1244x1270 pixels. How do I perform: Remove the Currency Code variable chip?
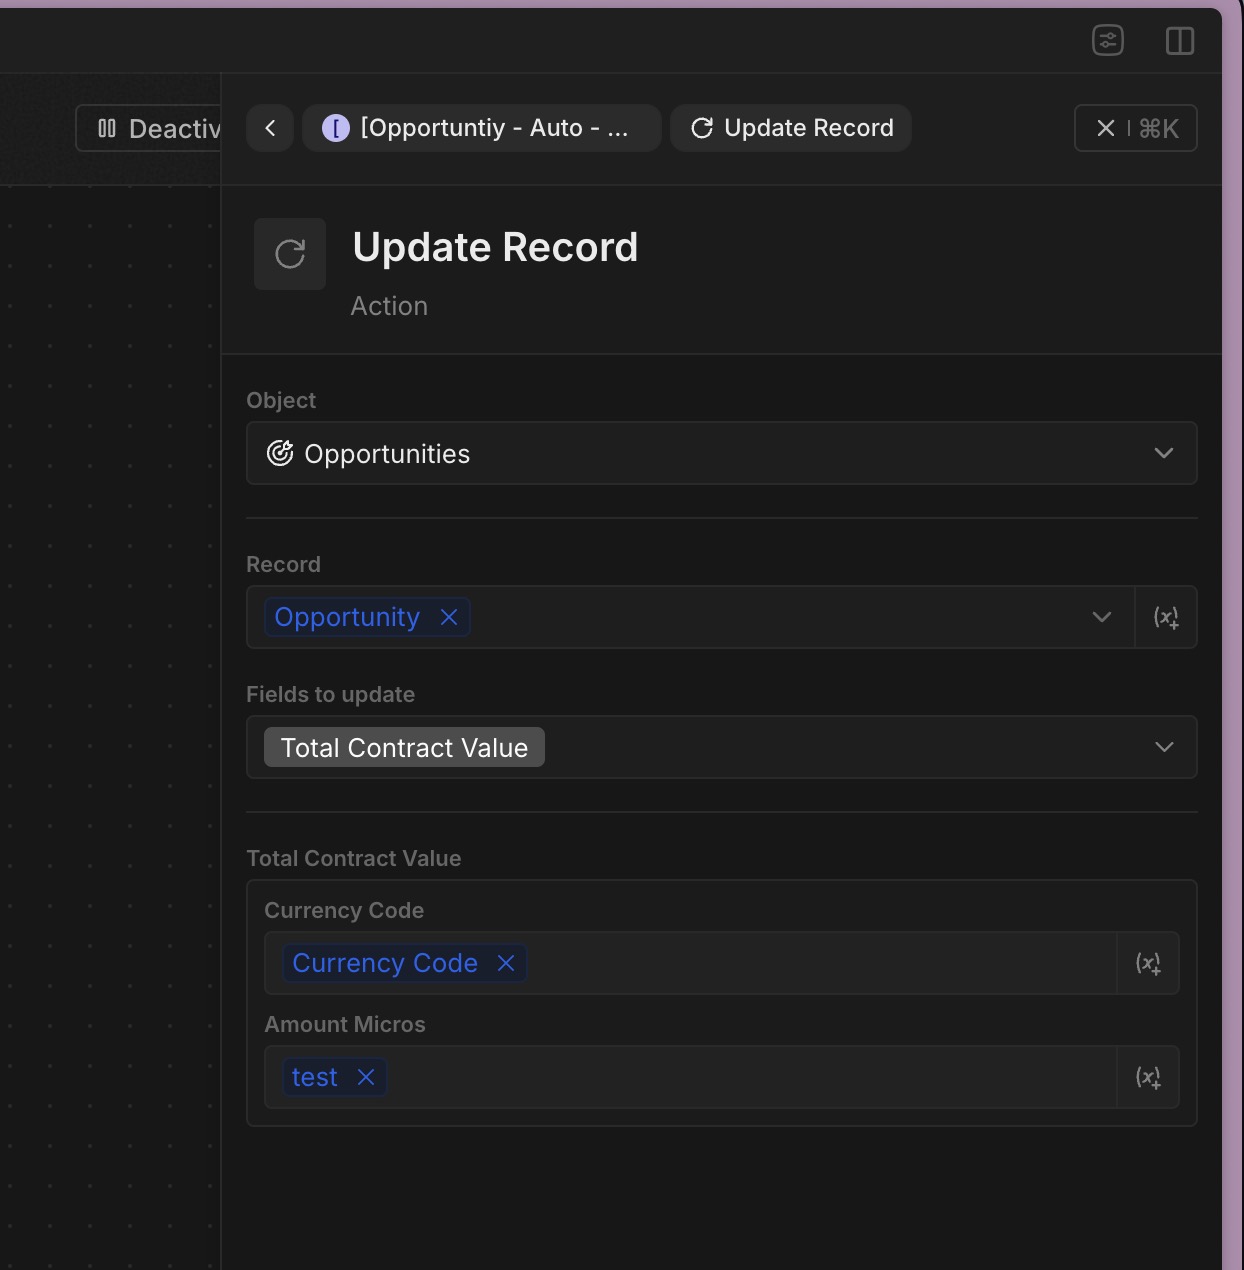pyautogui.click(x=506, y=963)
